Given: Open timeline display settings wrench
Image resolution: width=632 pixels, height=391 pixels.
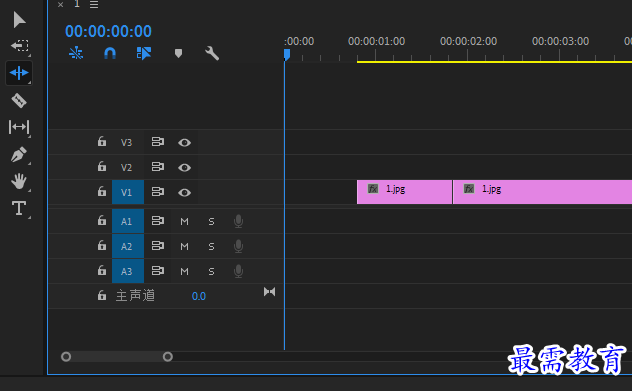Looking at the screenshot, I should 212,53.
